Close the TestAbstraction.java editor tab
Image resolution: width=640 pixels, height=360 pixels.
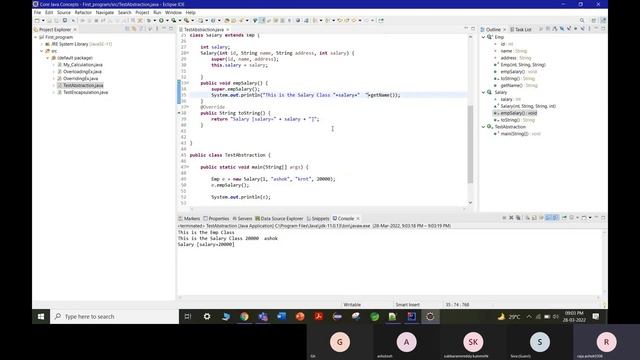228,29
